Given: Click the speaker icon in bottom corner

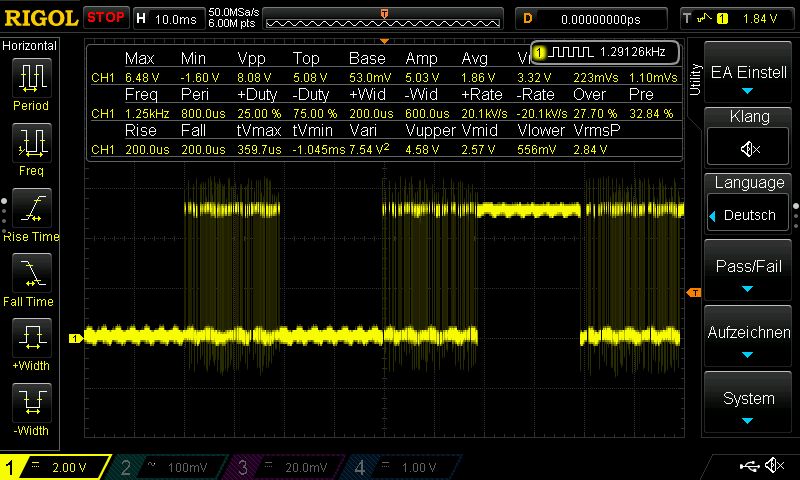Looking at the screenshot, I should tap(774, 466).
